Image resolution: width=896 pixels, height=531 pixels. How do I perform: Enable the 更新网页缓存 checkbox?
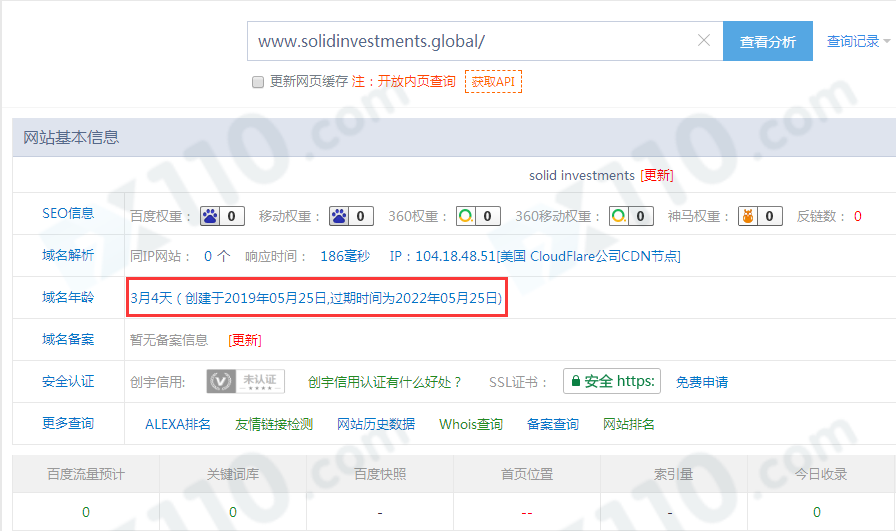click(258, 82)
